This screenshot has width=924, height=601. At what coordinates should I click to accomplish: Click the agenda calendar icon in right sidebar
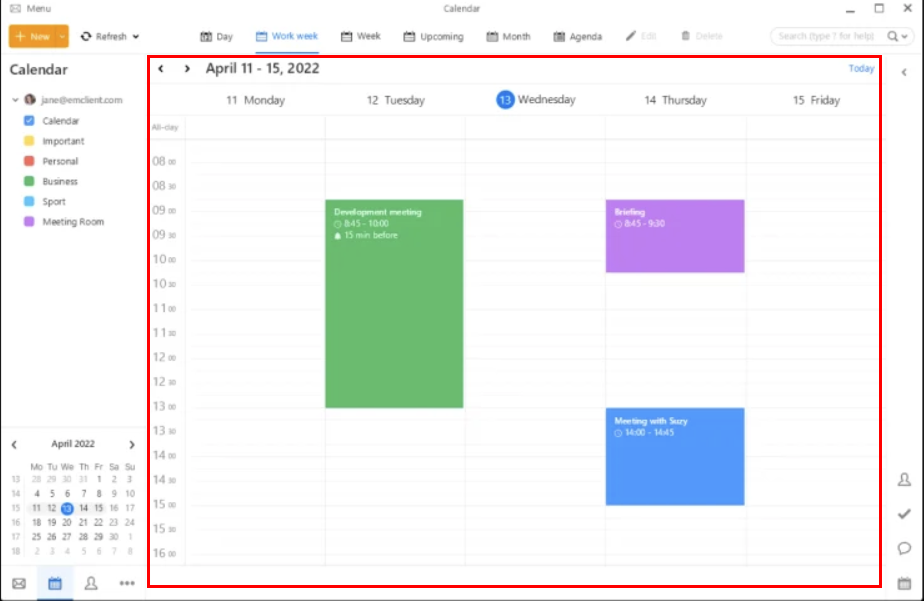(904, 583)
